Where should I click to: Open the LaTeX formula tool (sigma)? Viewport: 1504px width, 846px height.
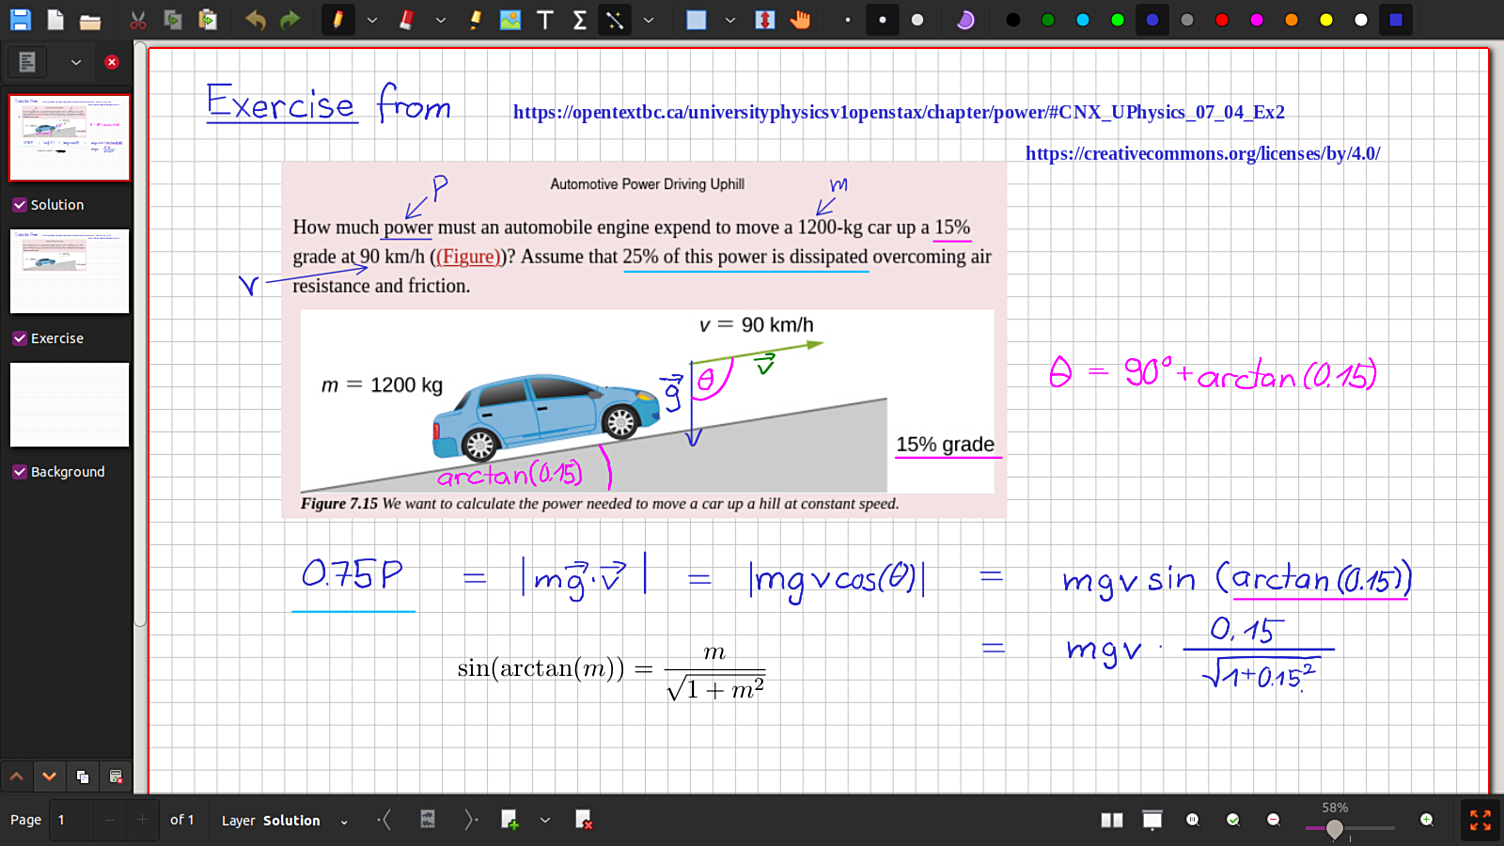[579, 20]
